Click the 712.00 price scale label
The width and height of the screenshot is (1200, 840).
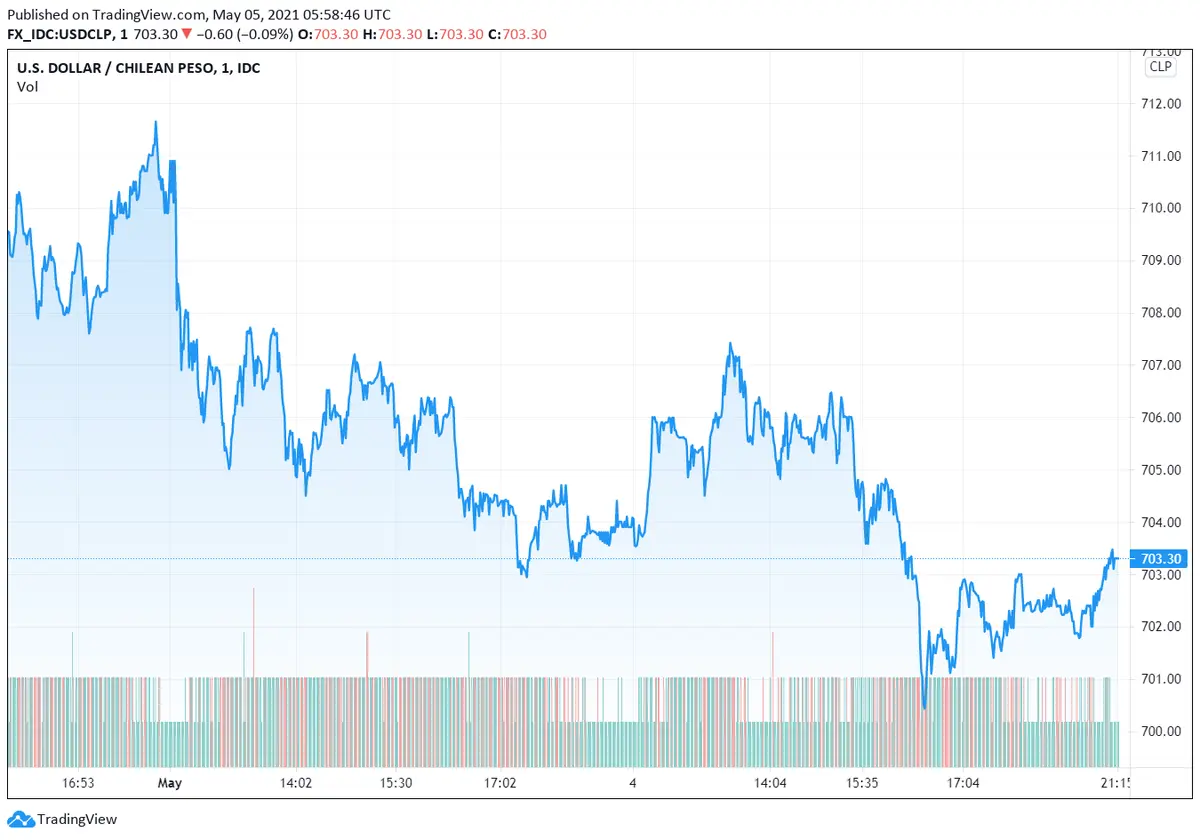pos(1161,104)
